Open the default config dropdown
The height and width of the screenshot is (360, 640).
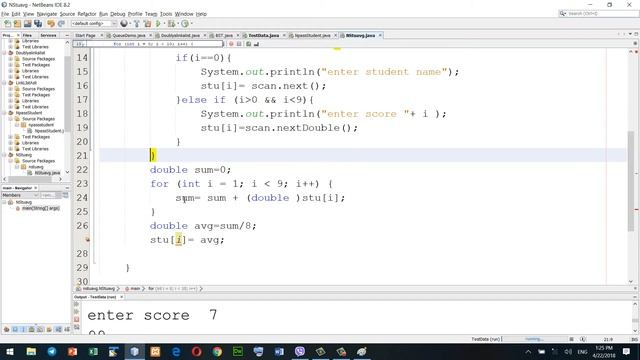click(93, 24)
